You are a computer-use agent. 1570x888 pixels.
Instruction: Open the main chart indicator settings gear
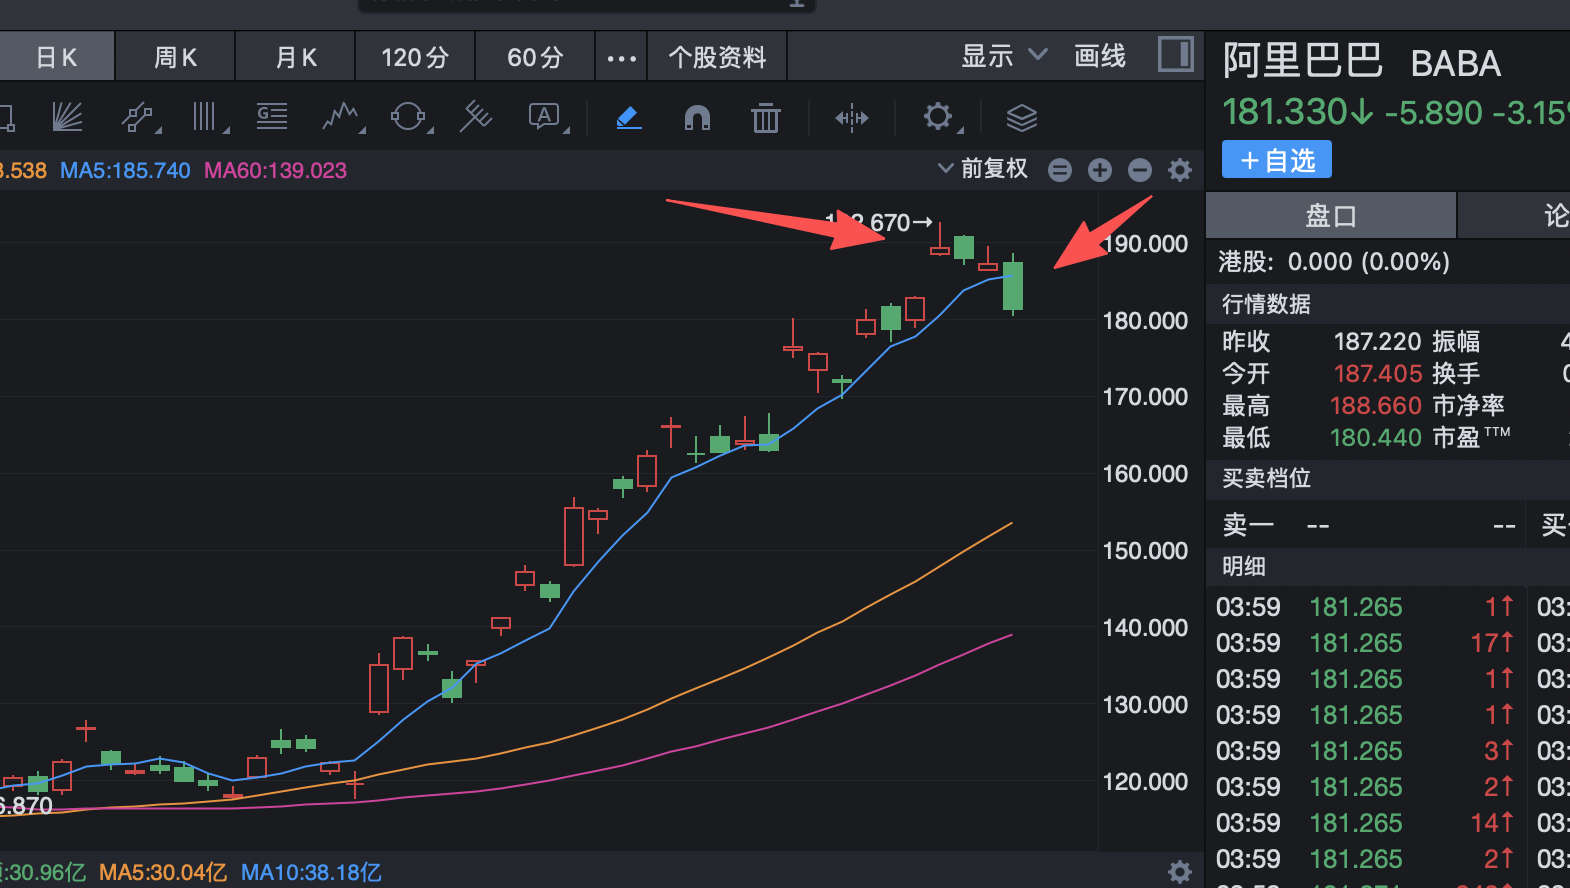pos(1180,170)
